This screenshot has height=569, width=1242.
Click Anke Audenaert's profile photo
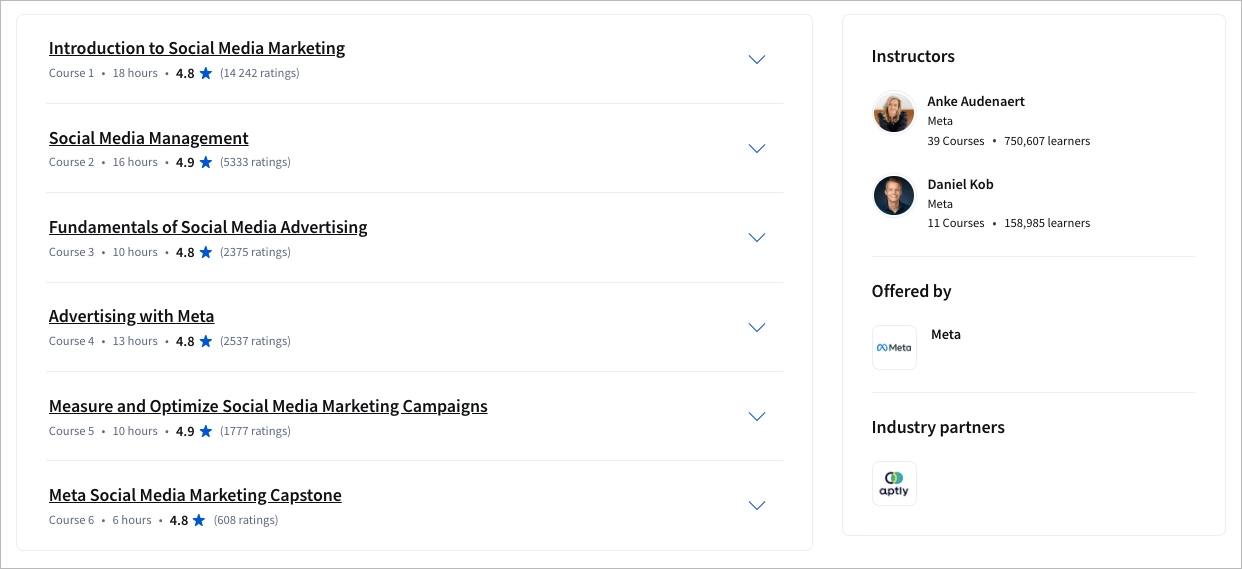(x=894, y=112)
